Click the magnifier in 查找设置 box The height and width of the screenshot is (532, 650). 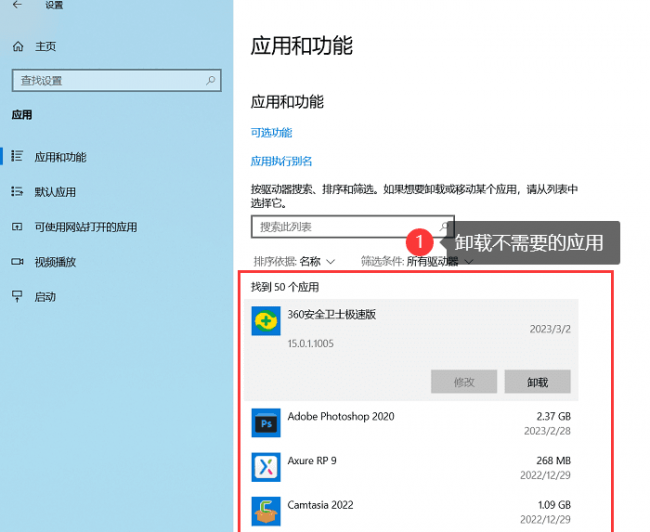click(211, 80)
